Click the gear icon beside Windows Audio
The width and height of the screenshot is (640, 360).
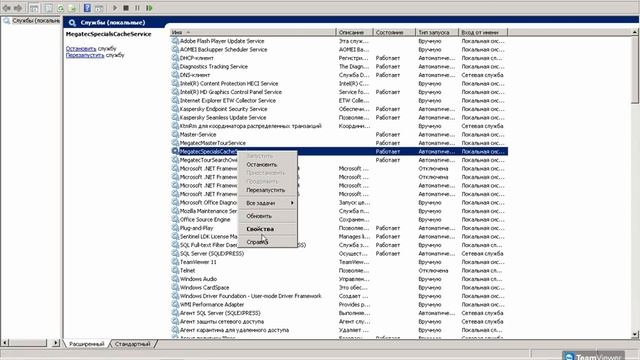click(x=175, y=279)
